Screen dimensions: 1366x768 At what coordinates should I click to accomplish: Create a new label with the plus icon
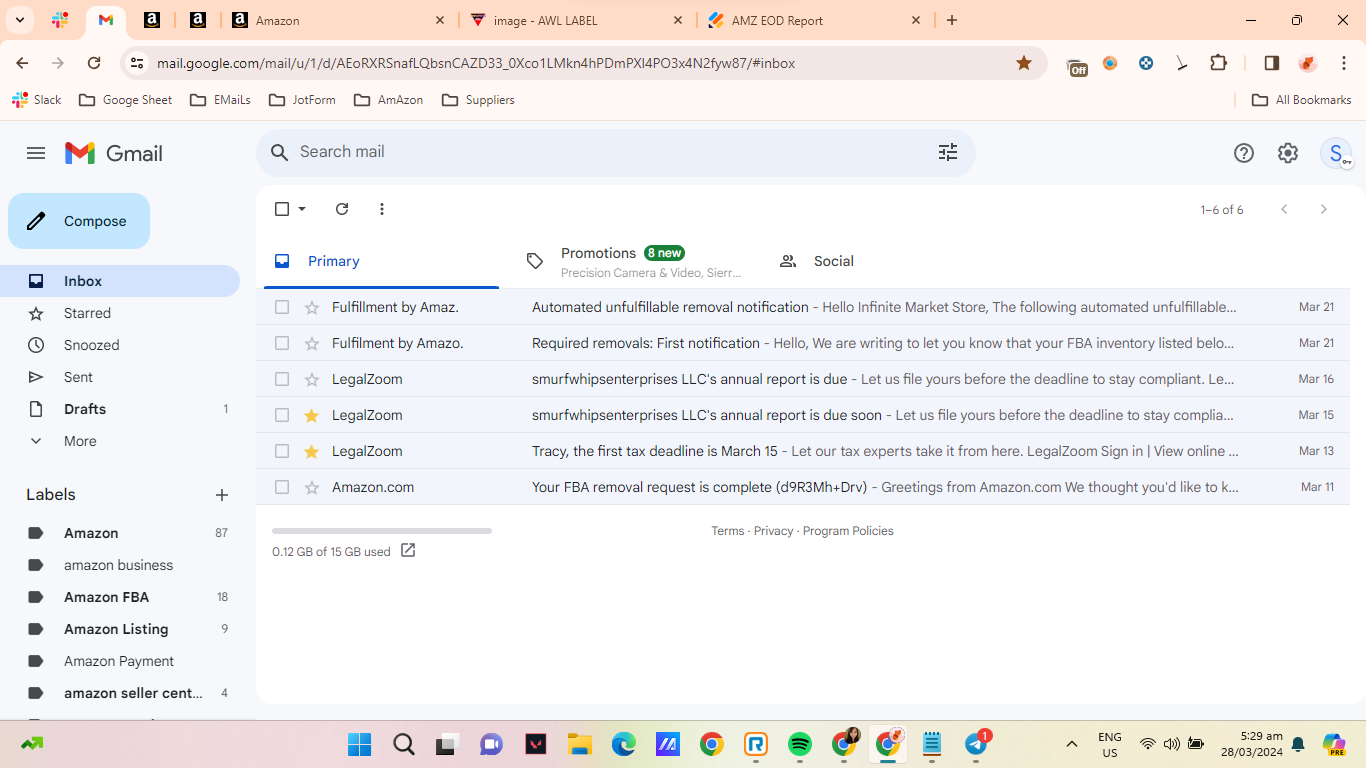coord(222,495)
